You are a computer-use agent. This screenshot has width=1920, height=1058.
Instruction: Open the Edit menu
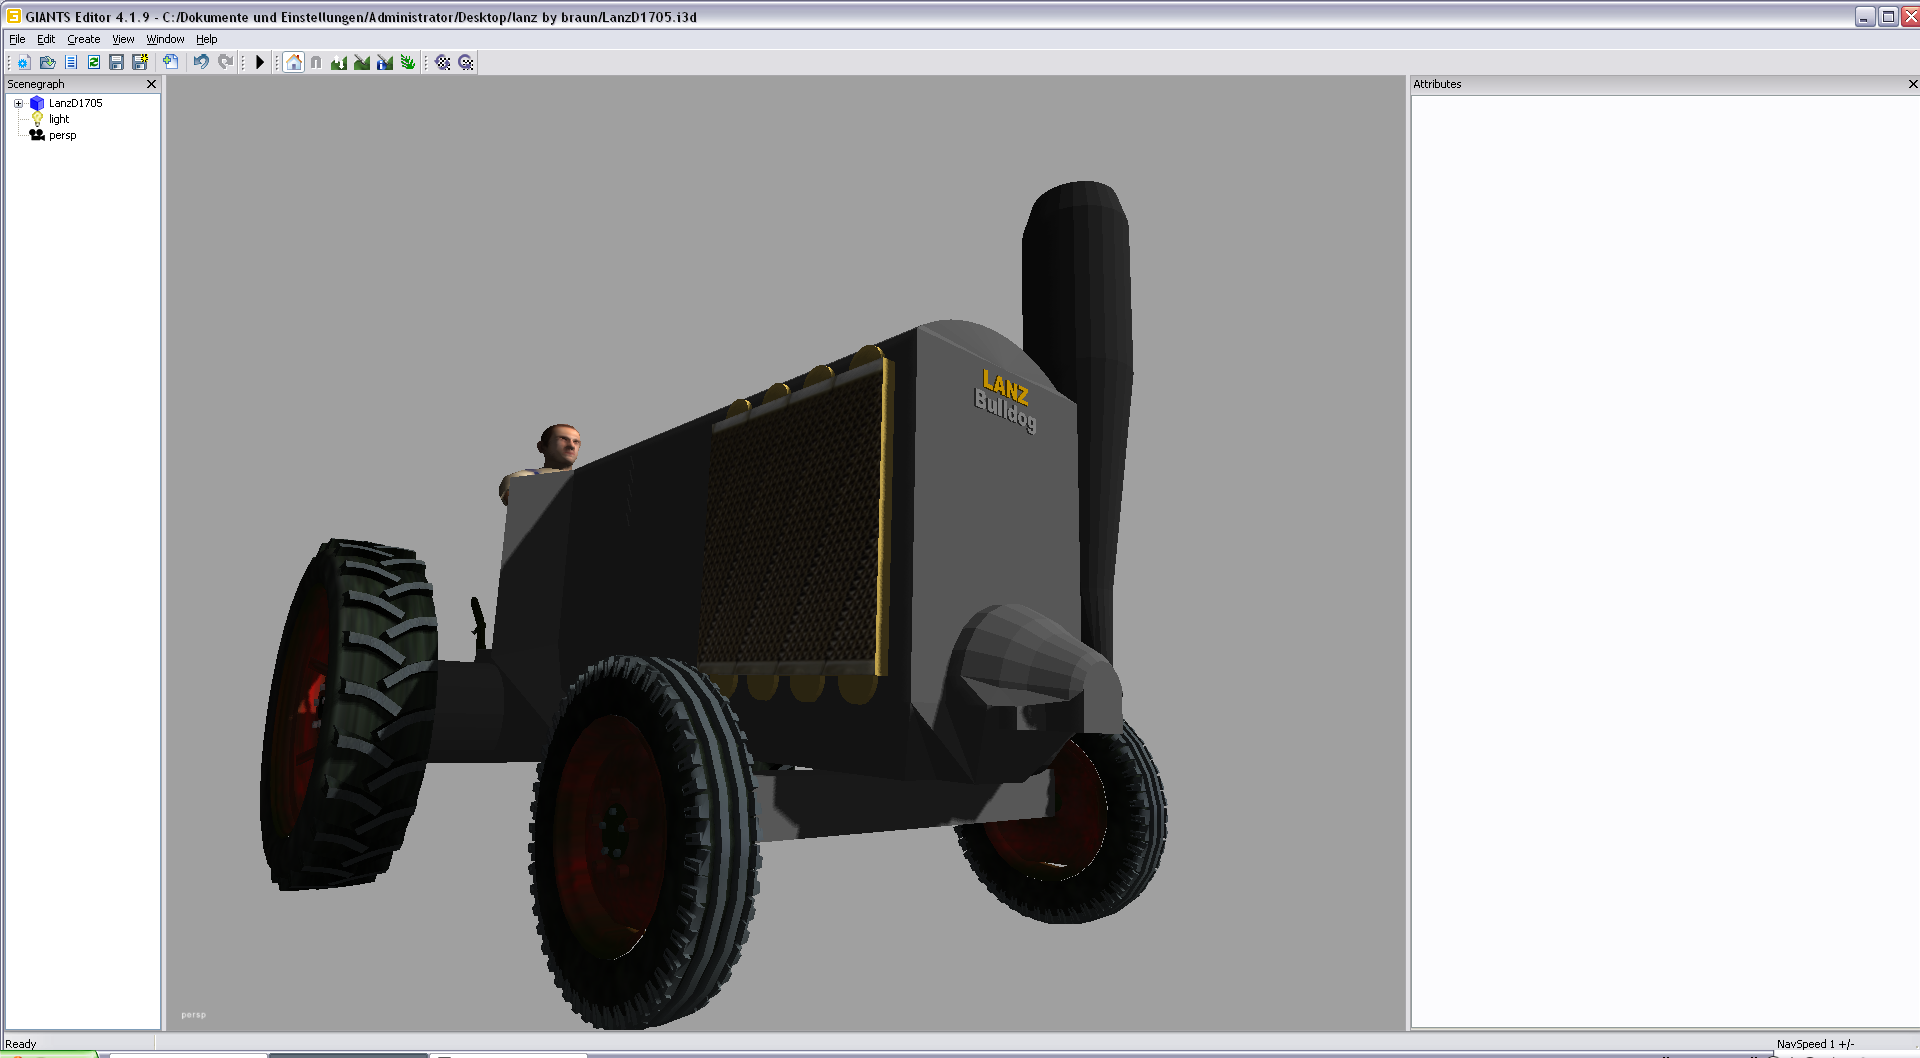[x=46, y=39]
